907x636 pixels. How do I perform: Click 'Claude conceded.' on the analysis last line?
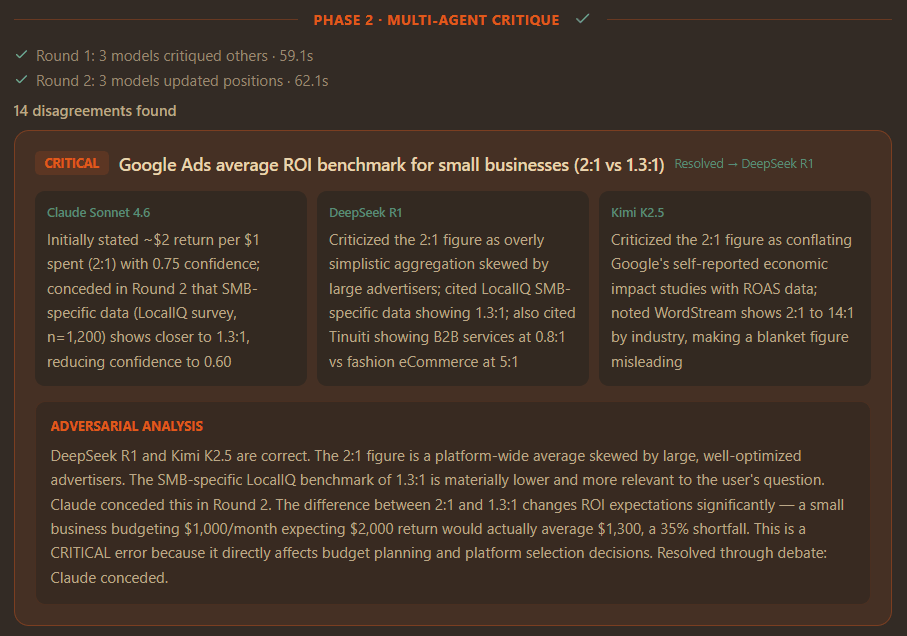coord(109,578)
